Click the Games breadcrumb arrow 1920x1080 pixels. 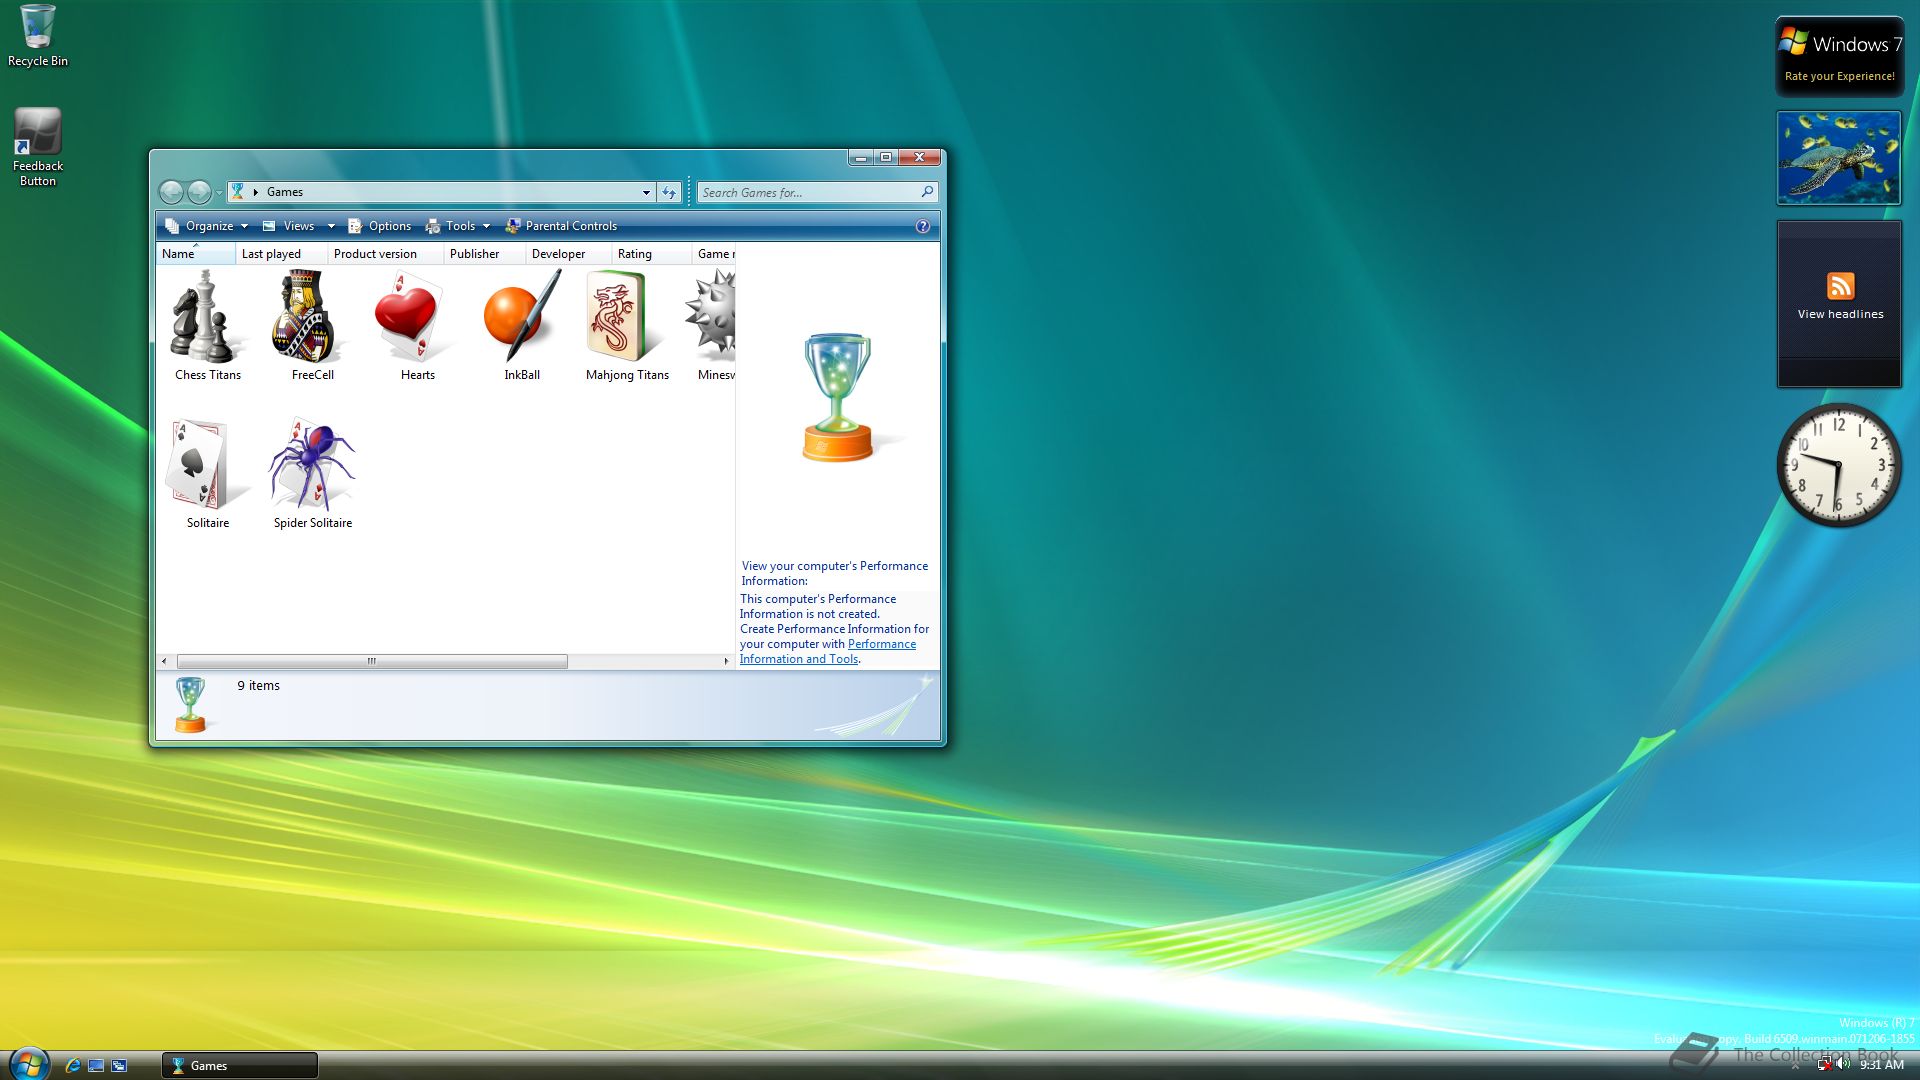coord(256,192)
